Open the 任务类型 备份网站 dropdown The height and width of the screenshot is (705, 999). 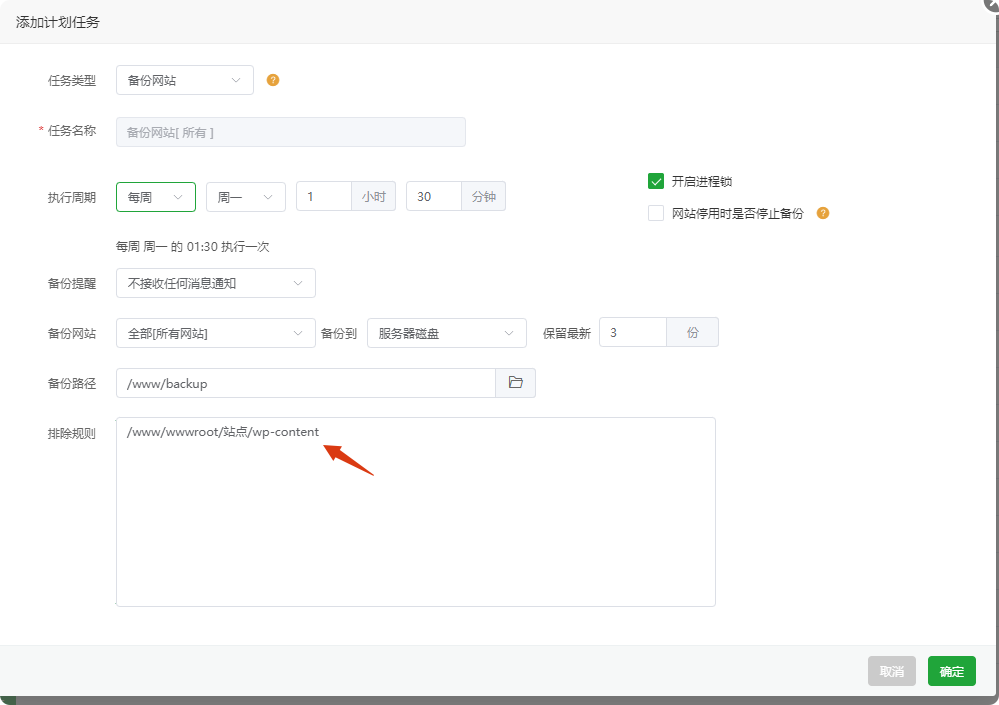pyautogui.click(x=185, y=80)
